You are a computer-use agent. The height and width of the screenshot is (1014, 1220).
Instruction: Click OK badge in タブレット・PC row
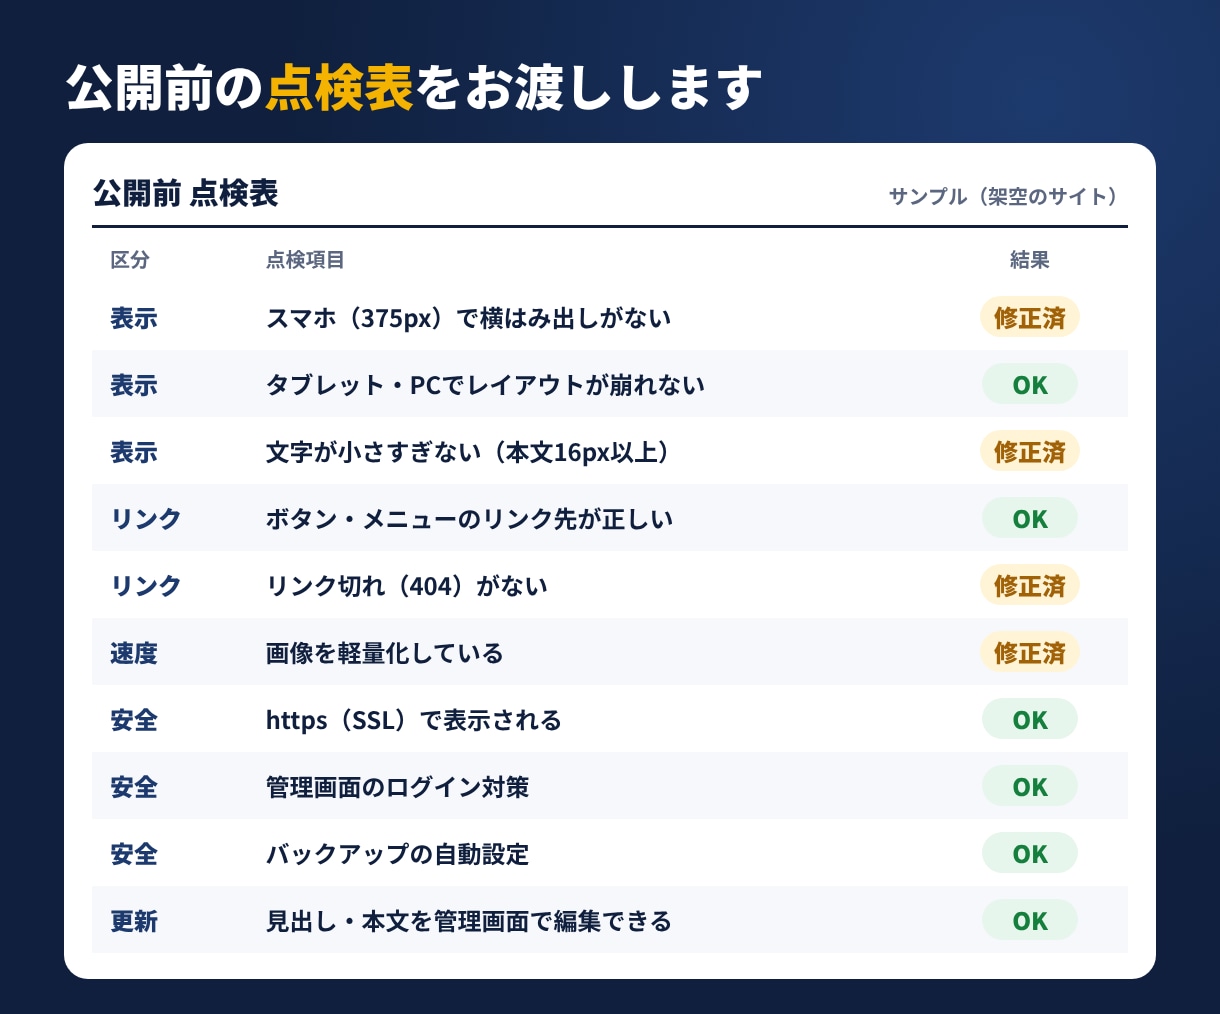[1029, 385]
